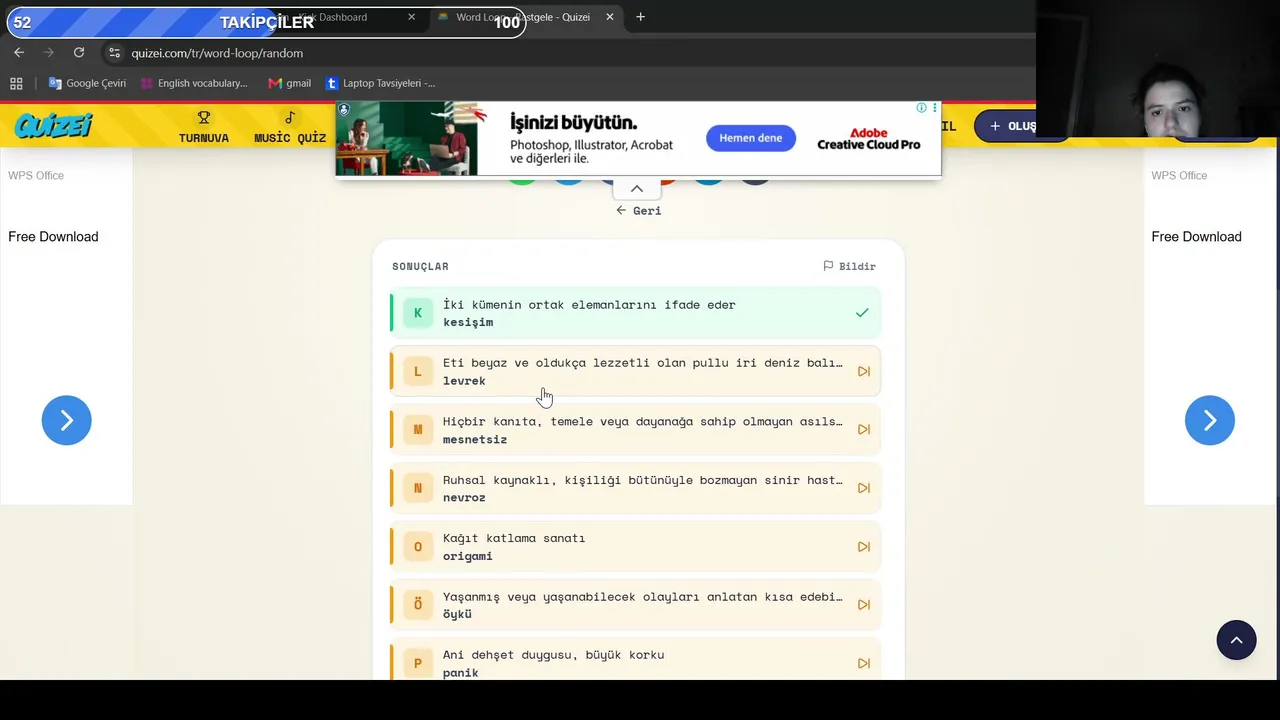The image size is (1280, 720).
Task: Click the skip icon on the öykü row
Action: tap(864, 605)
